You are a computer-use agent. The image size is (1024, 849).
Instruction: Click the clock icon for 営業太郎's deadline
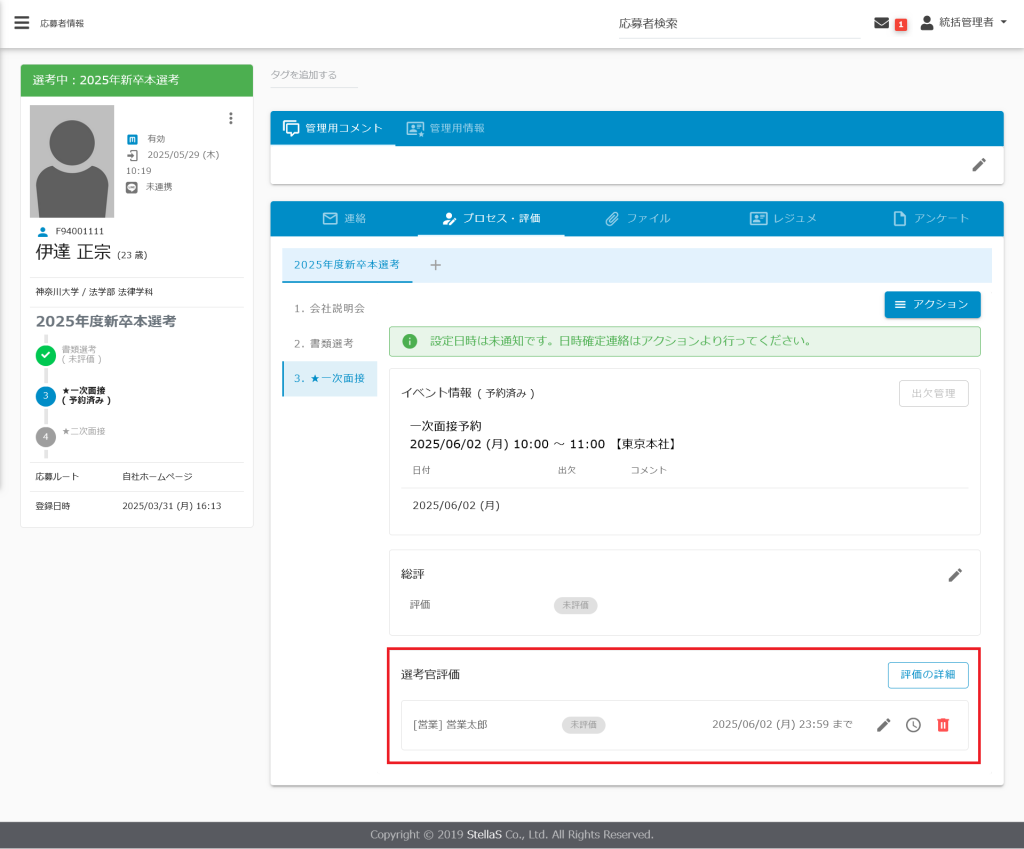[913, 725]
